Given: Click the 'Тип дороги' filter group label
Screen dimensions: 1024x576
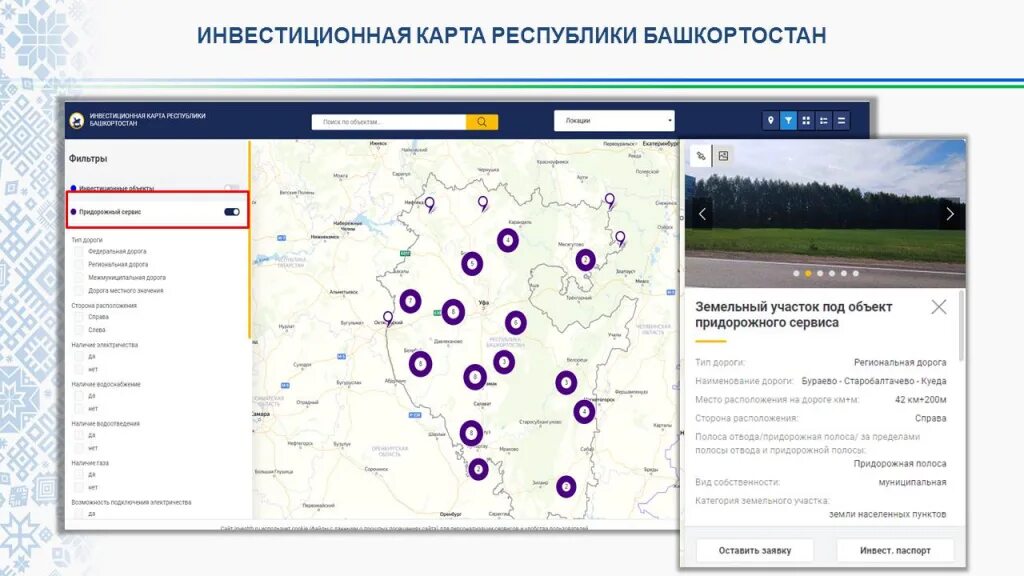Looking at the screenshot, I should 87,240.
